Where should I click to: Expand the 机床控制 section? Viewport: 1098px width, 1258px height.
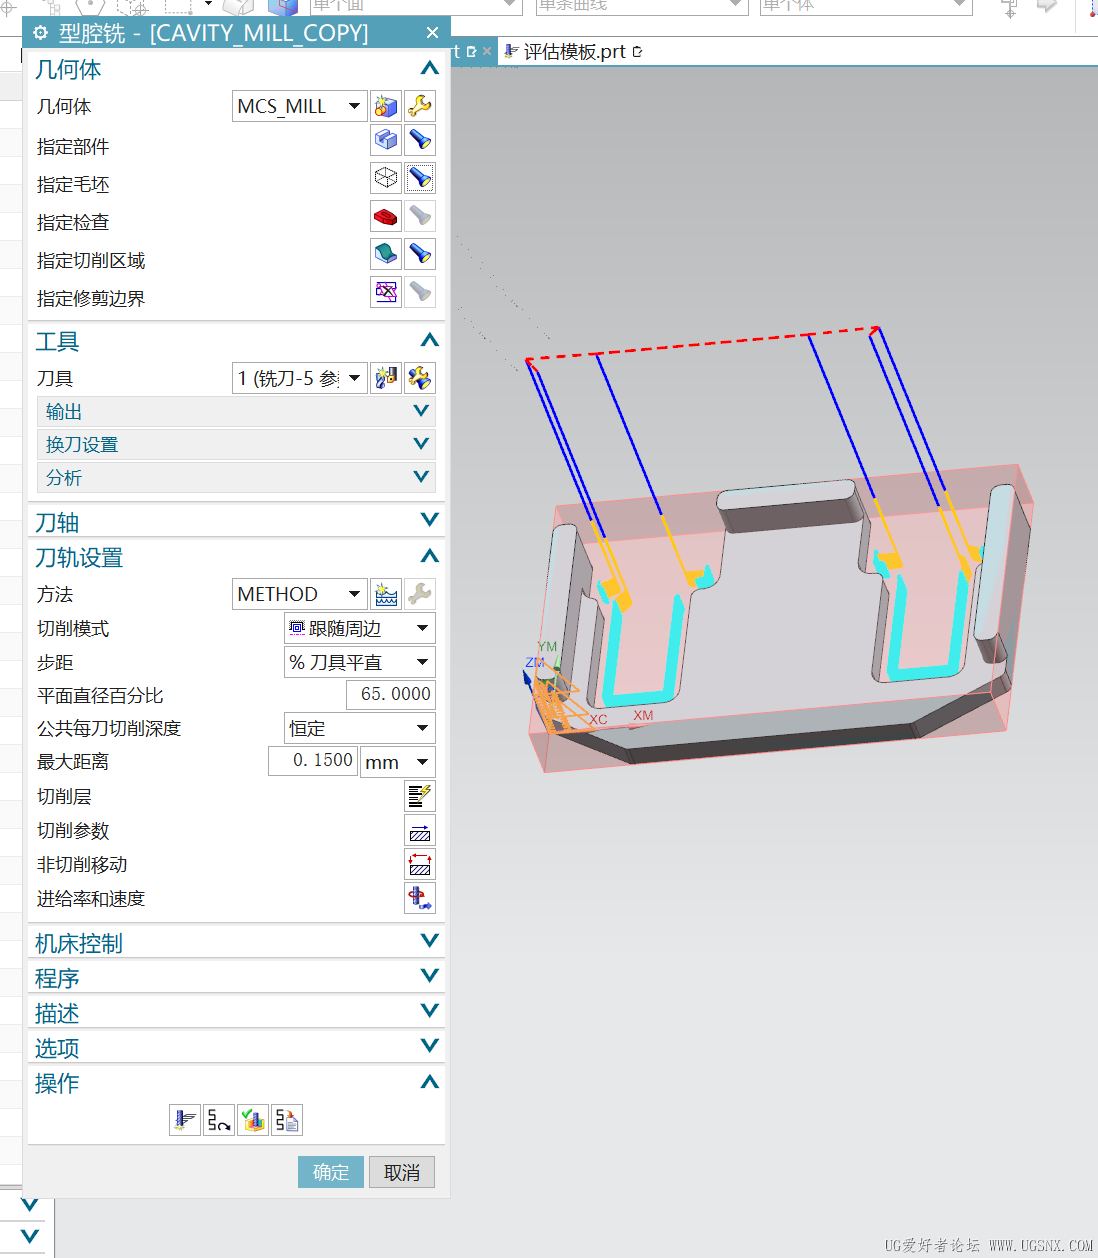(429, 941)
